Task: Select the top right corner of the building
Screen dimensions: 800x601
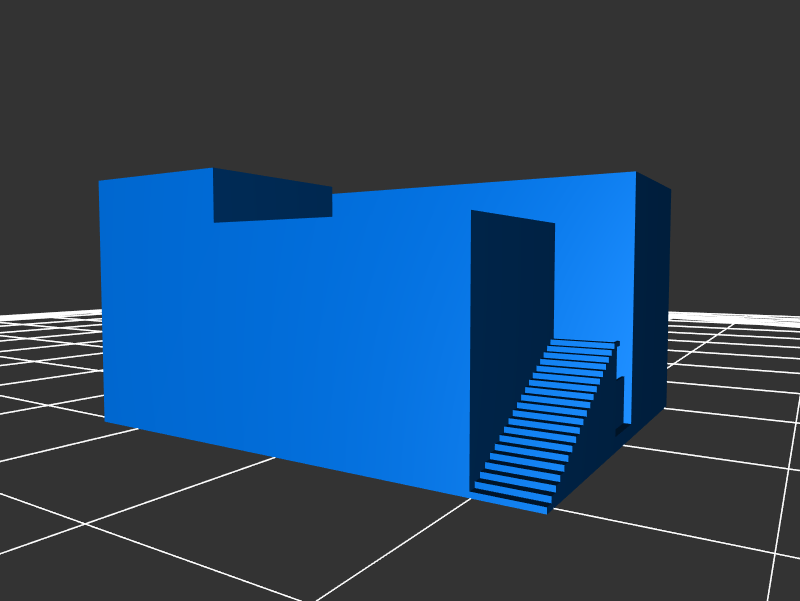Action: point(636,173)
